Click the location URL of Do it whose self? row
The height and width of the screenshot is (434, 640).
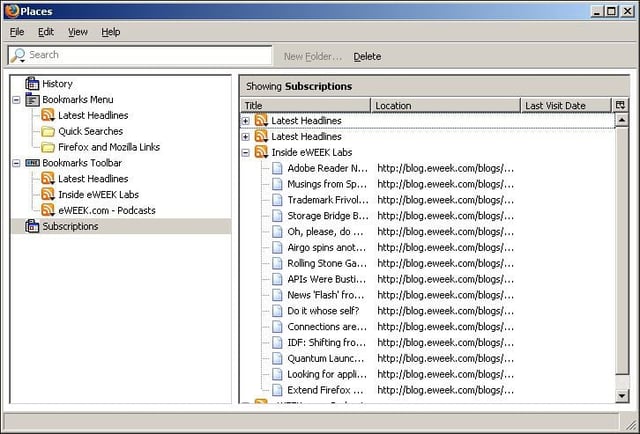445,311
